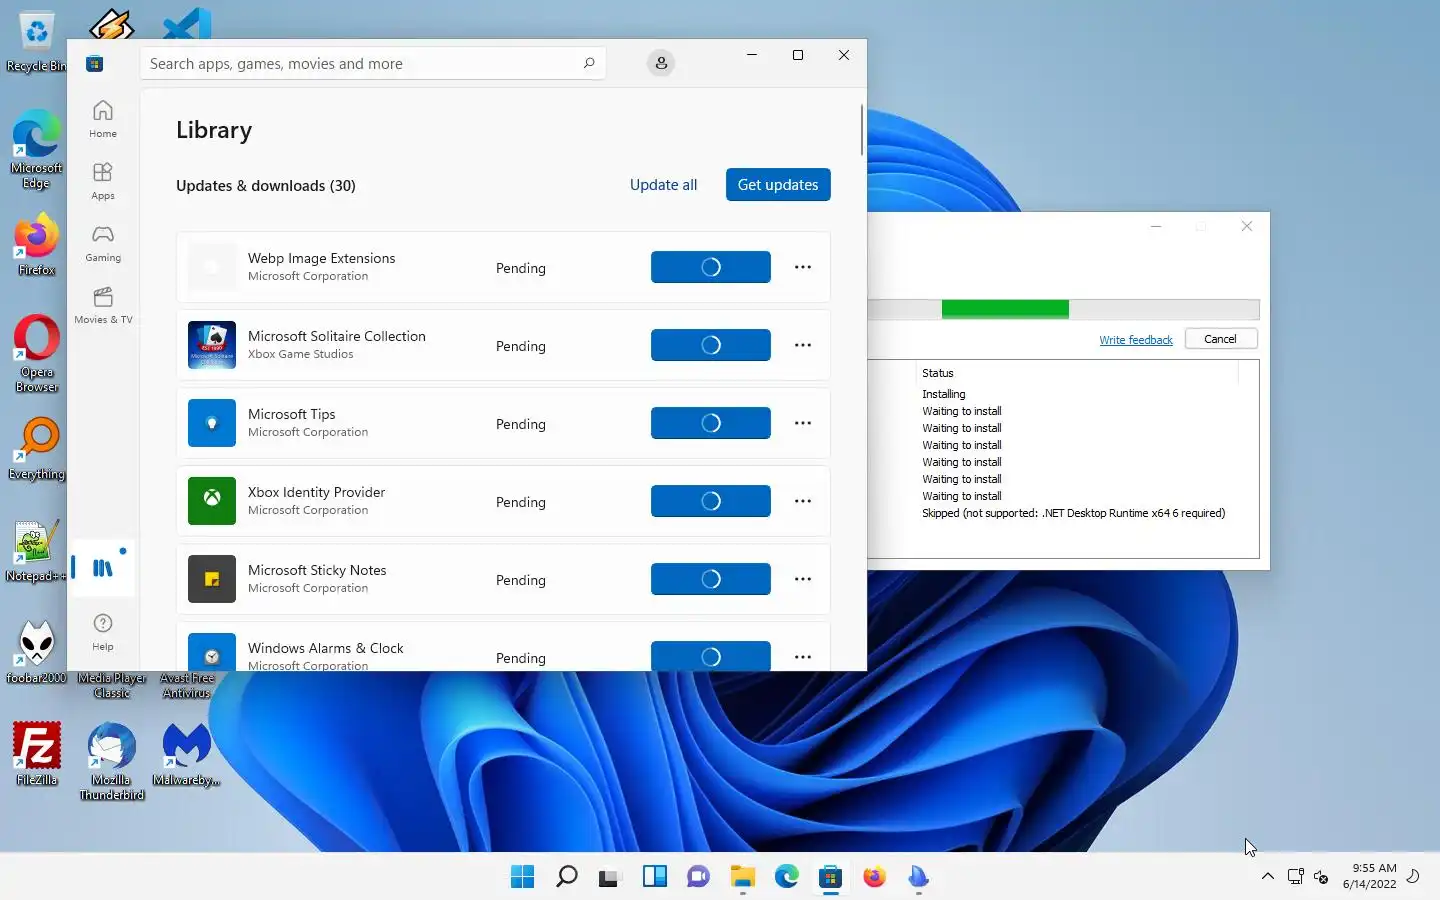The width and height of the screenshot is (1440, 900).
Task: Open the Gaming section in Store sidebar
Action: (x=103, y=242)
